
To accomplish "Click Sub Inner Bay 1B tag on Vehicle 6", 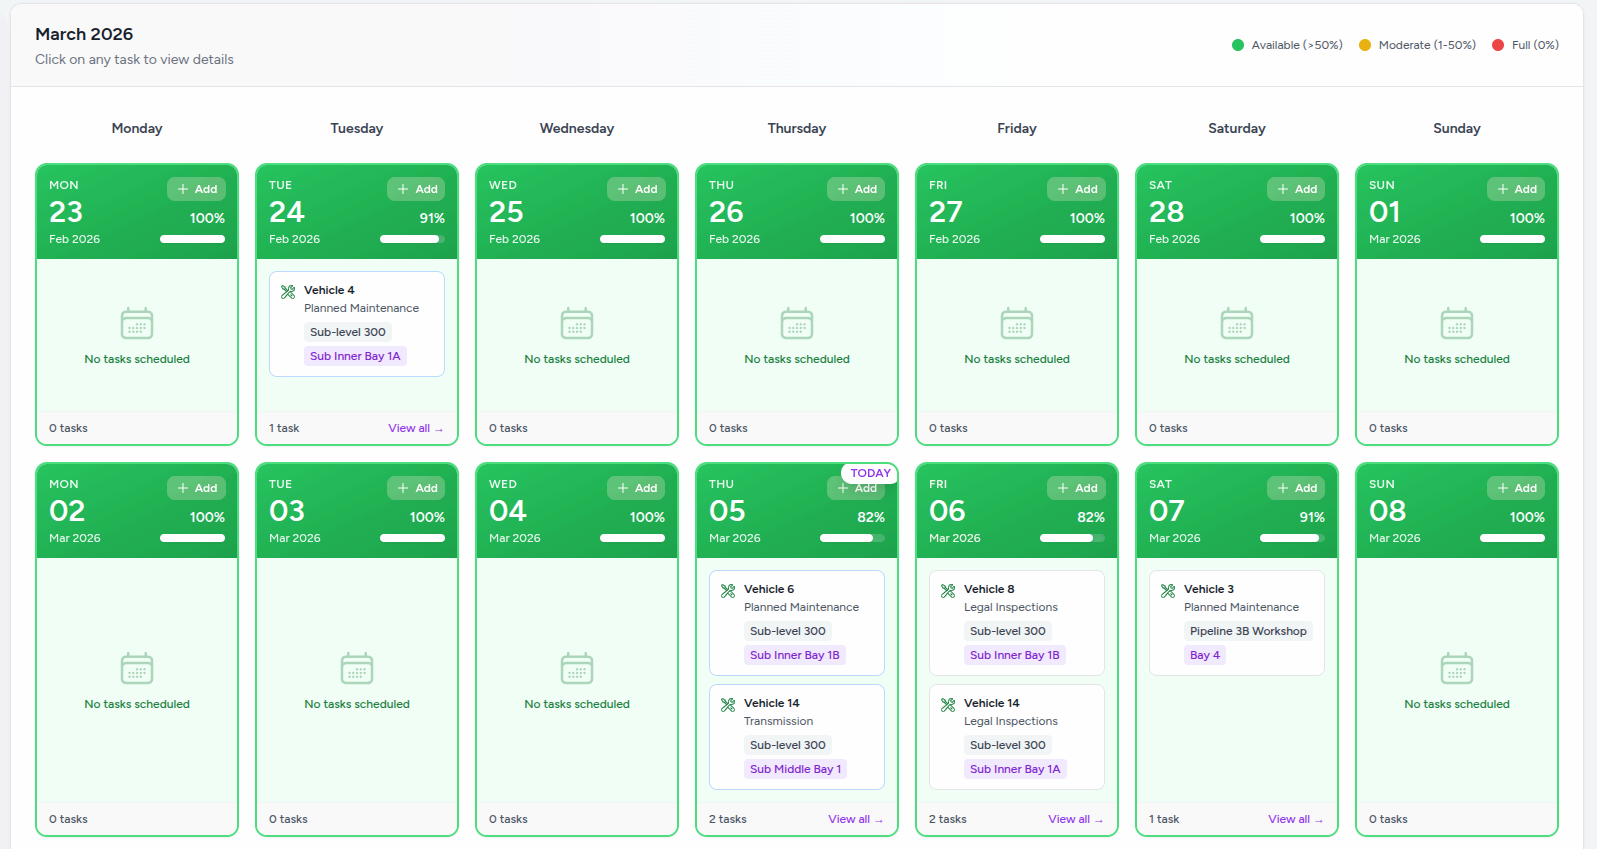I will [795, 655].
